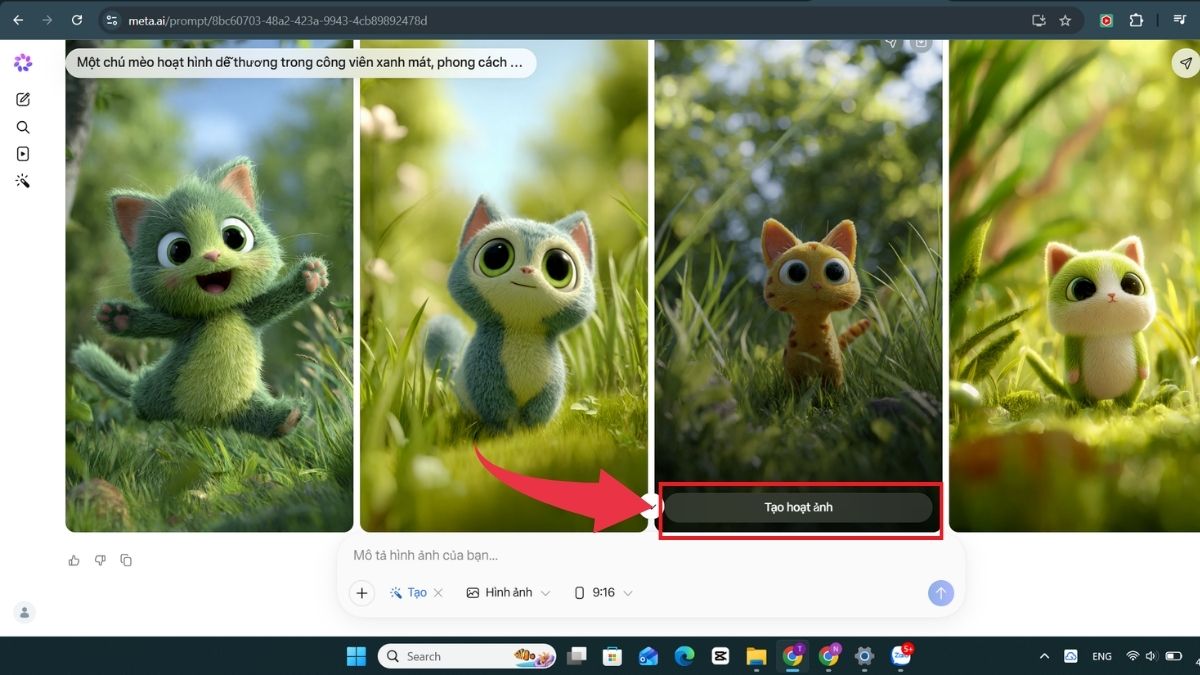Image resolution: width=1200 pixels, height=675 pixels.
Task: Click the Tạo hoạt ảnh button
Action: [x=798, y=507]
